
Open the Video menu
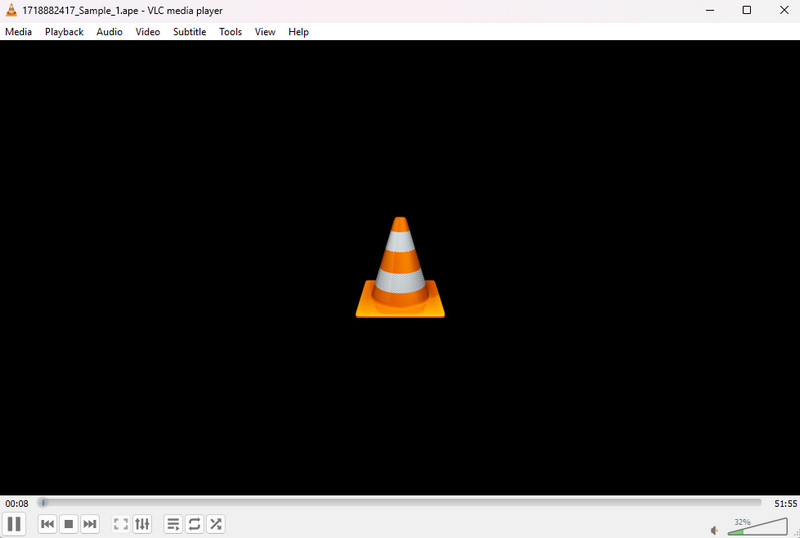[x=148, y=32]
